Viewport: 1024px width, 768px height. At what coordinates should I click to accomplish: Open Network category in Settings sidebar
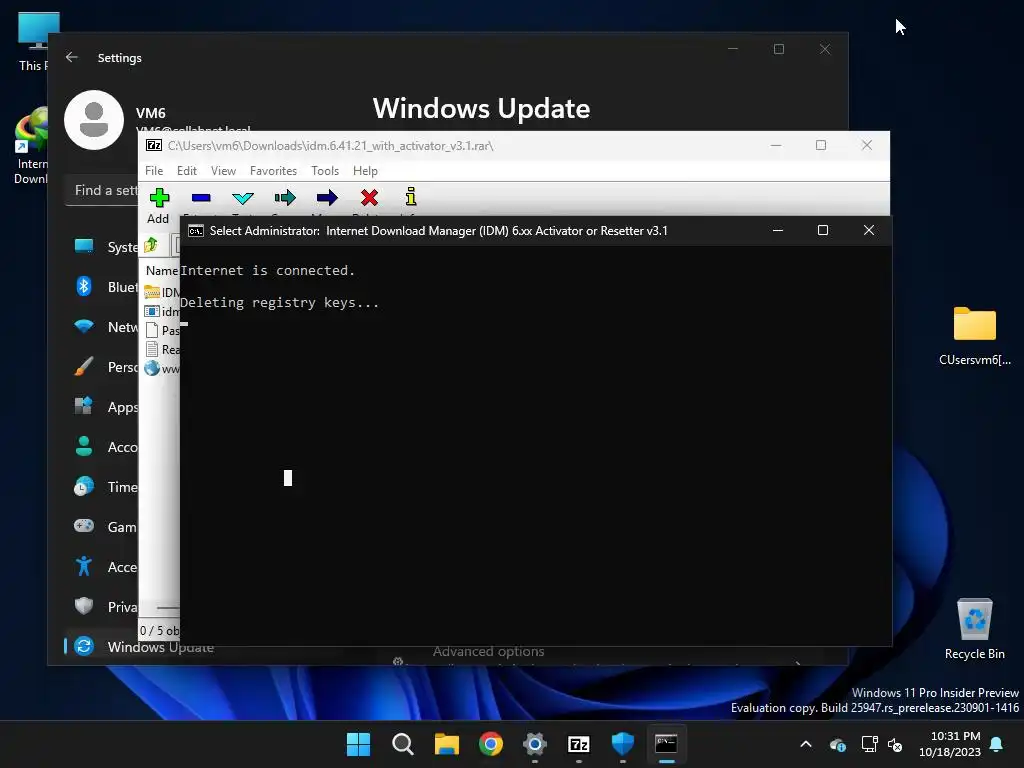pyautogui.click(x=106, y=327)
